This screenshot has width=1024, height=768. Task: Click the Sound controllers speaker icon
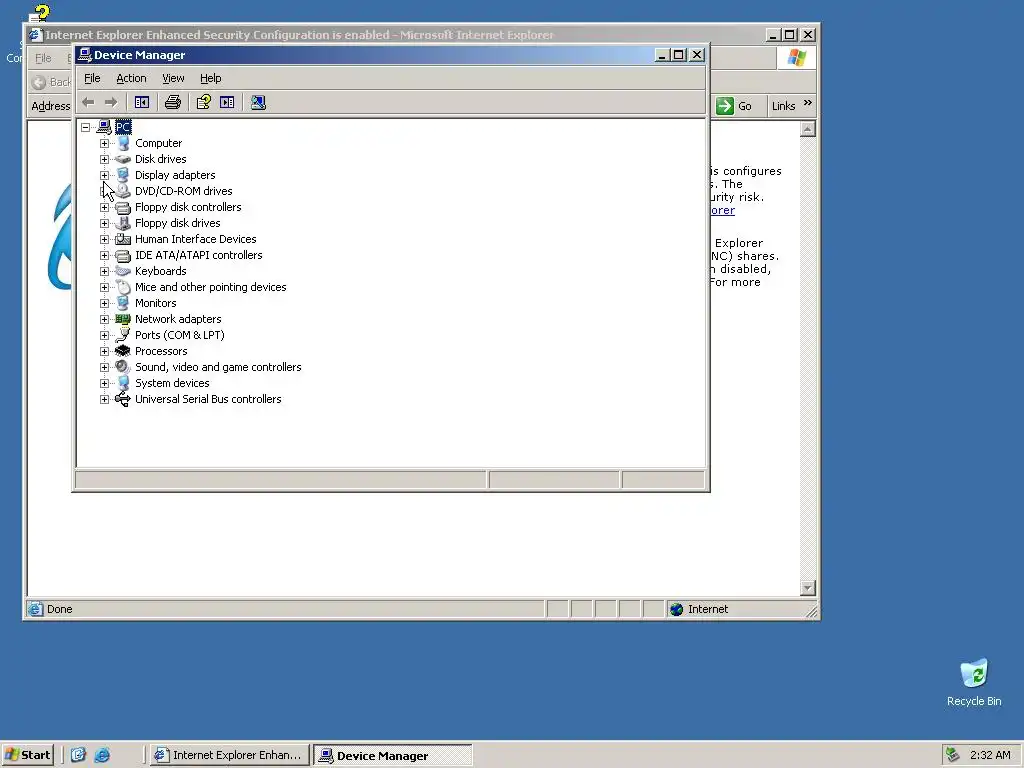tap(123, 367)
